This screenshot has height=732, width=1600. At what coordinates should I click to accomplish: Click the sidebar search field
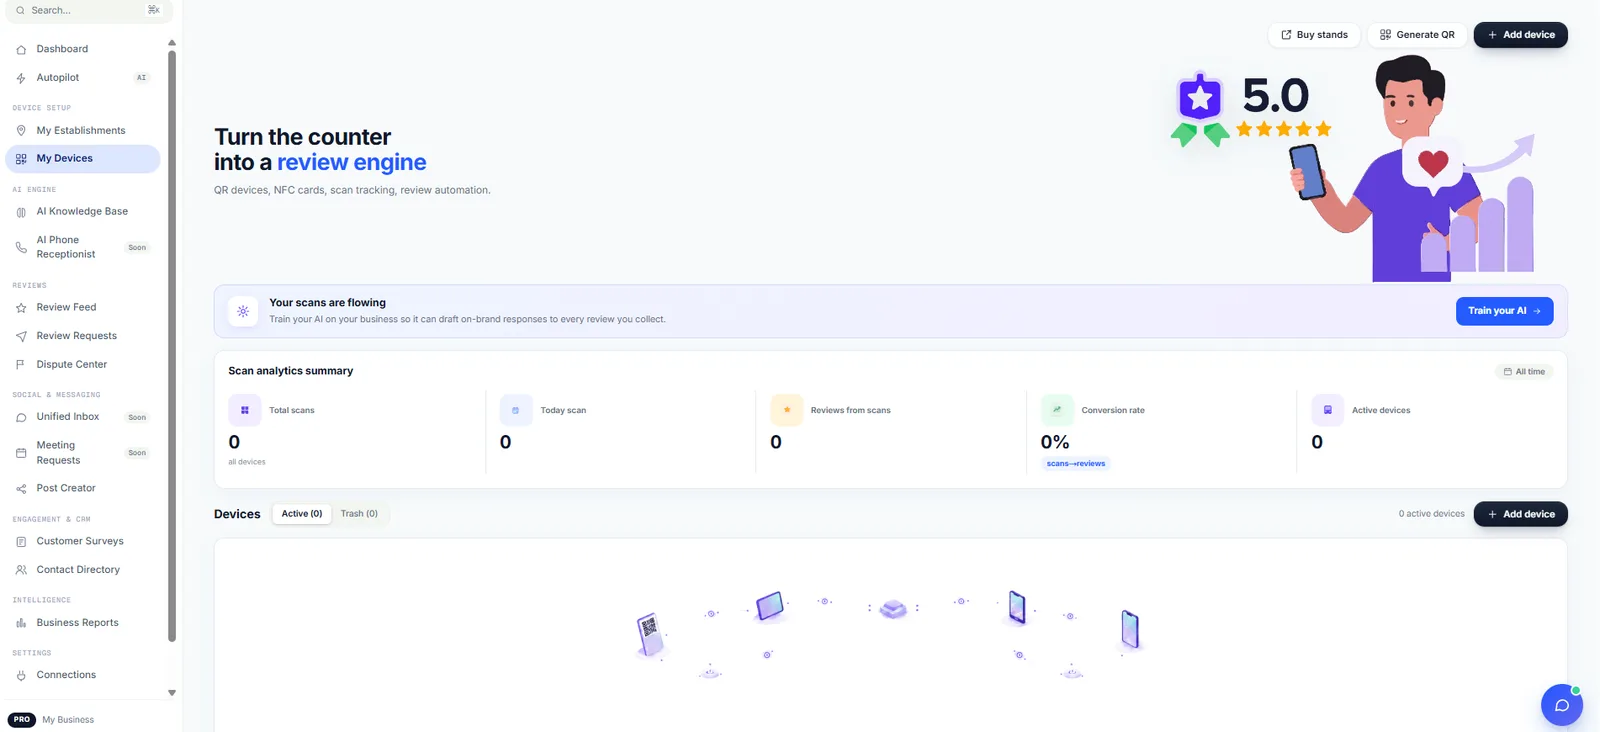click(x=89, y=11)
